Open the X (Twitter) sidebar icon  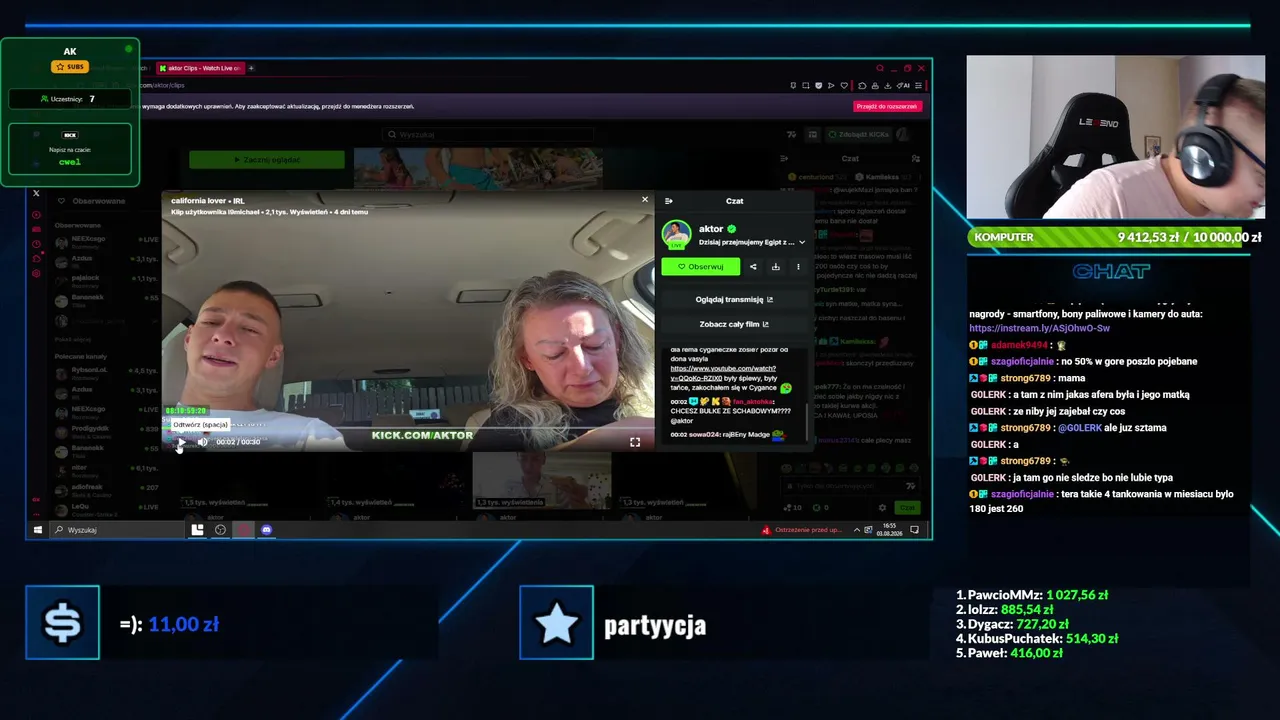click(36, 193)
